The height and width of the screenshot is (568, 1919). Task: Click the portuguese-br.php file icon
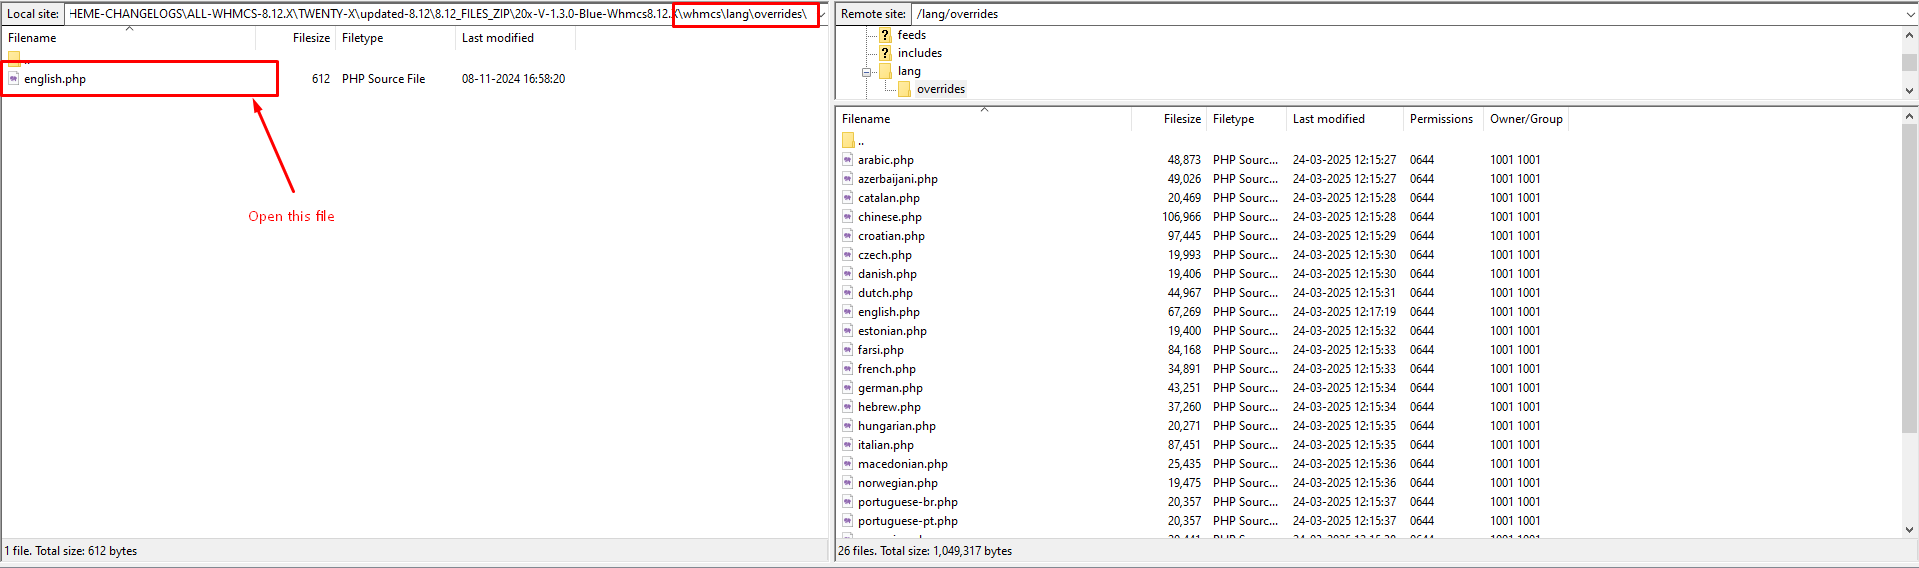coord(848,502)
